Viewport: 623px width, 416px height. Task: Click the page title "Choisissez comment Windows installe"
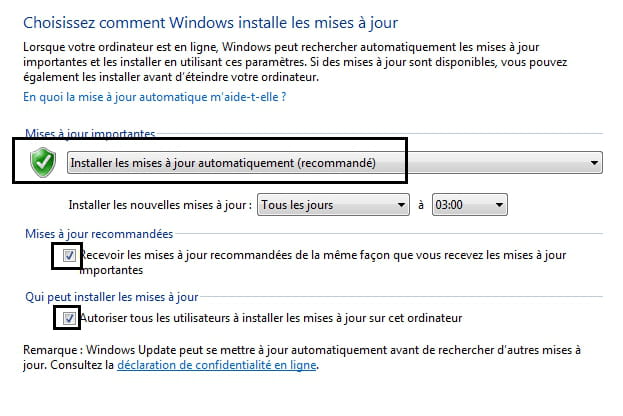(211, 23)
